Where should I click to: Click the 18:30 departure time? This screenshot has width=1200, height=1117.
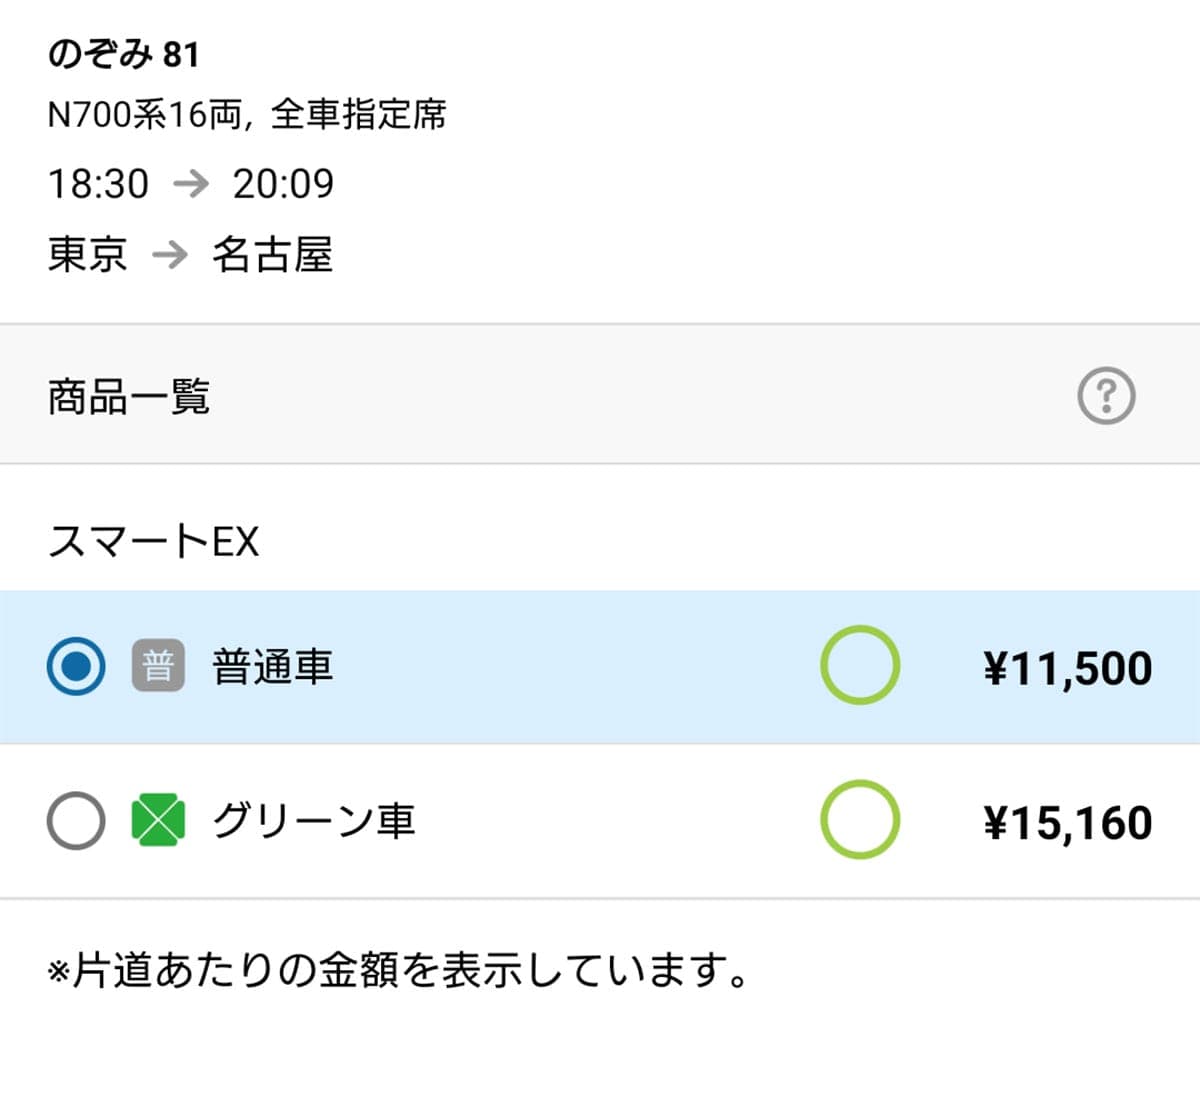(98, 184)
